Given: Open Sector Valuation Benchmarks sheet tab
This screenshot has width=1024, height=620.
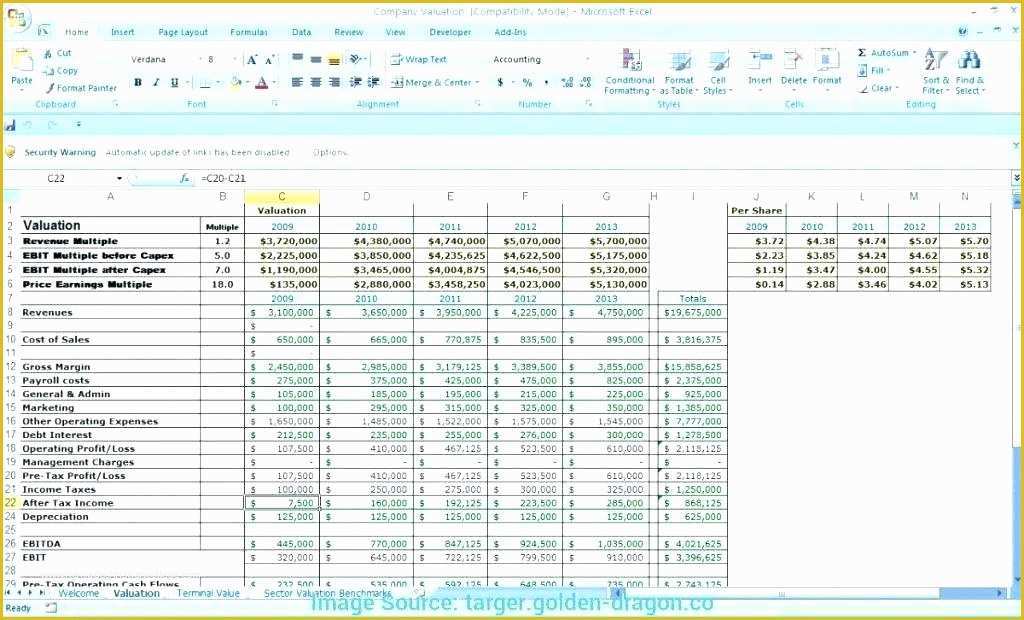Looking at the screenshot, I should tap(327, 593).
